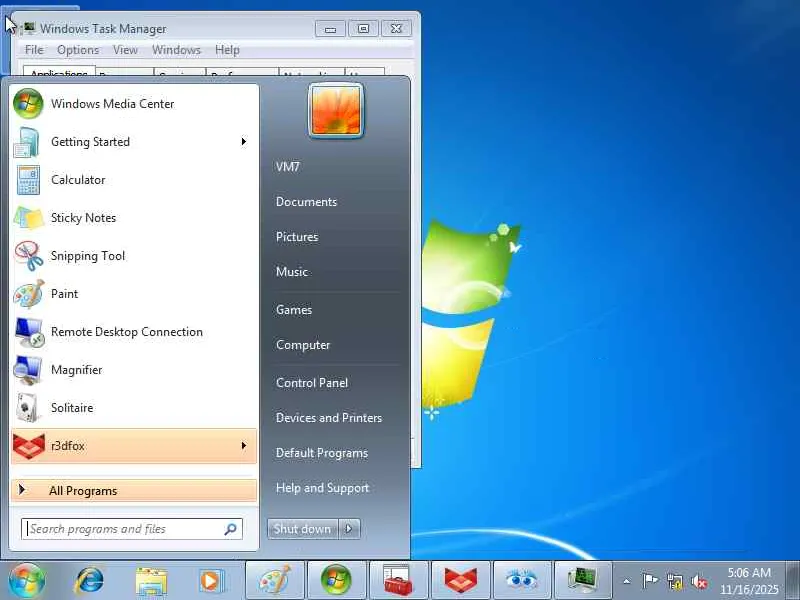Launch Magnifier icon
The width and height of the screenshot is (800, 600).
(28, 370)
